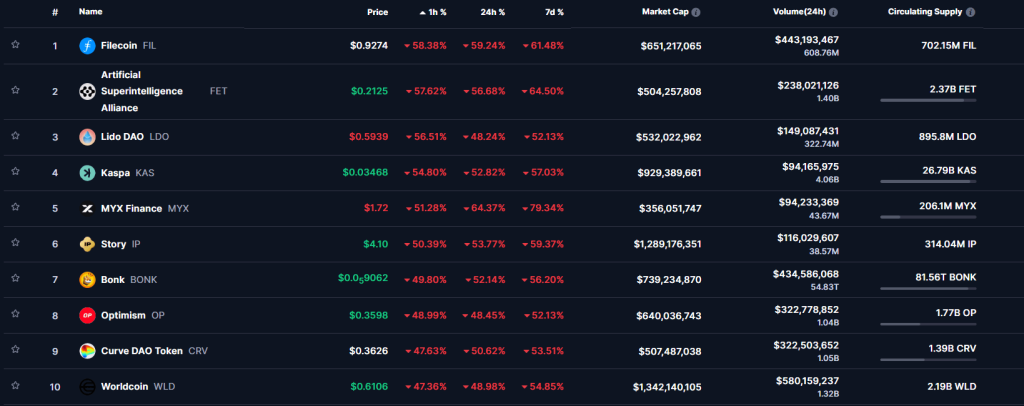The height and width of the screenshot is (406, 1024).
Task: Click the Worldcoin logo icon
Action: point(87,387)
